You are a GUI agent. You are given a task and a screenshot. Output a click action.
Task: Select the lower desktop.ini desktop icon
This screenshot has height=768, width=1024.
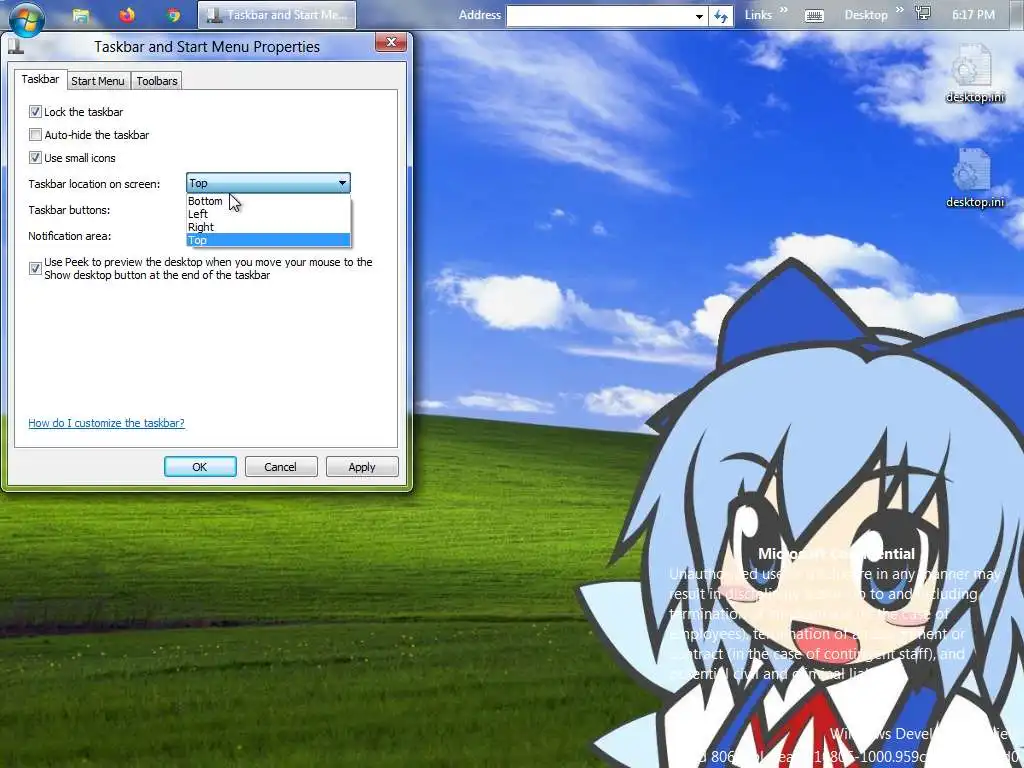coord(974,178)
